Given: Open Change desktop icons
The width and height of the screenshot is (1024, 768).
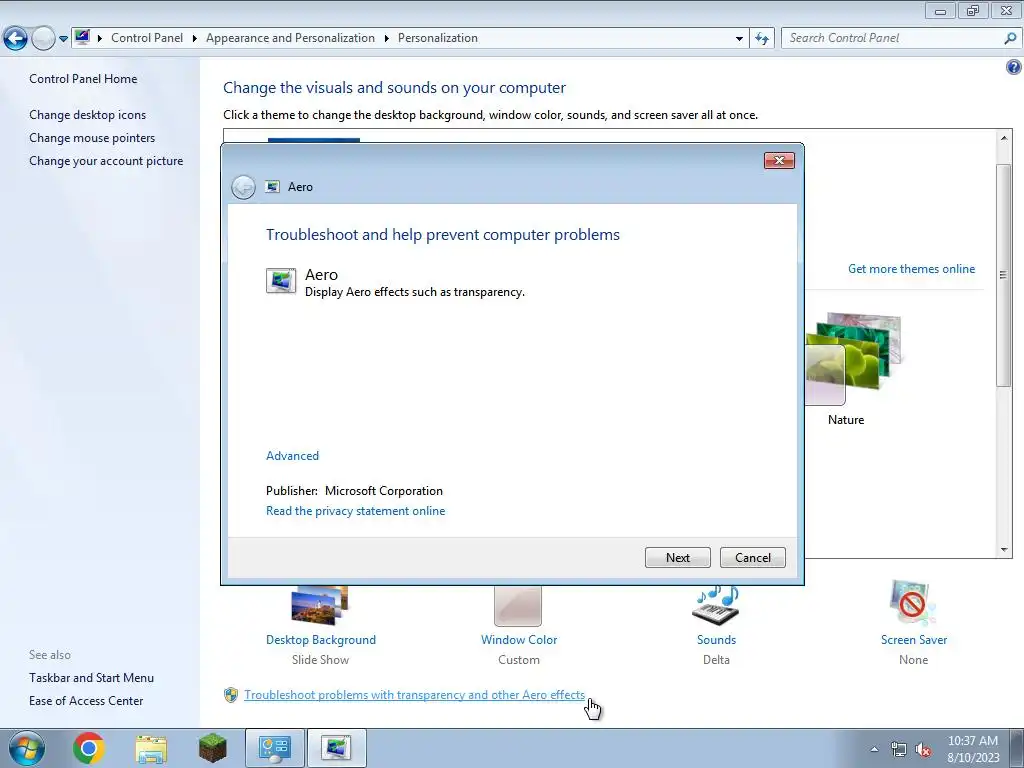Looking at the screenshot, I should 88,115.
